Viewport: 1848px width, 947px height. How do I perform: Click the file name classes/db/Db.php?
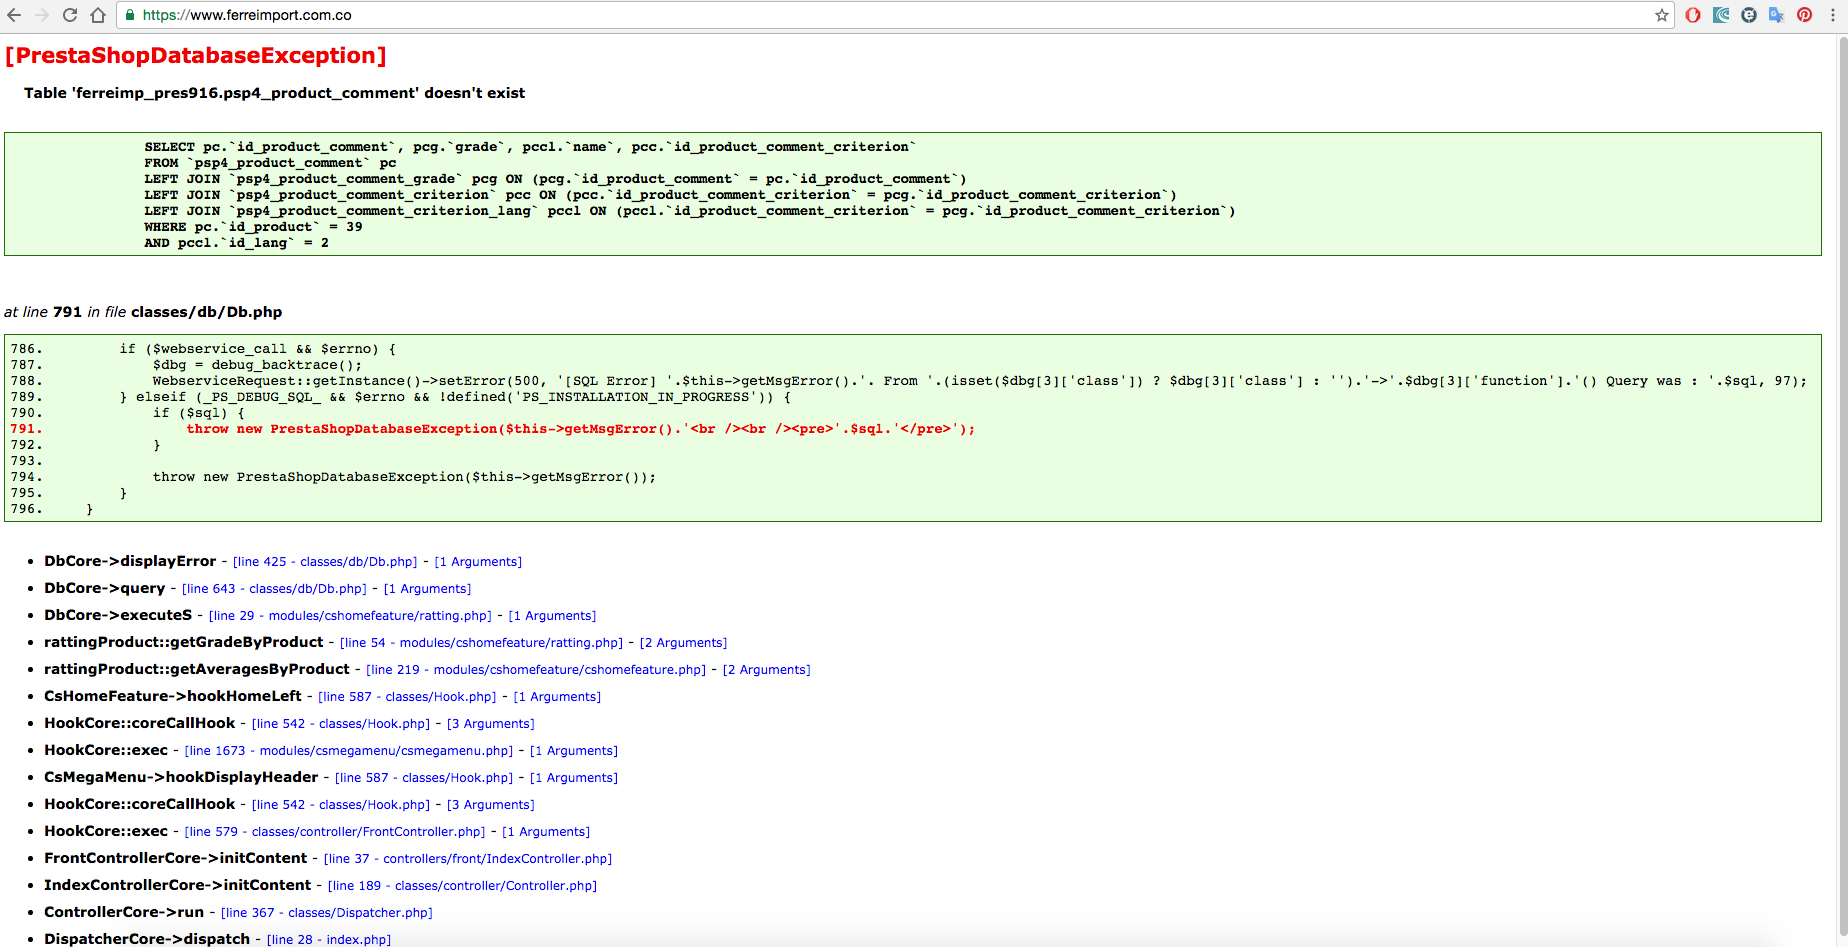tap(207, 312)
